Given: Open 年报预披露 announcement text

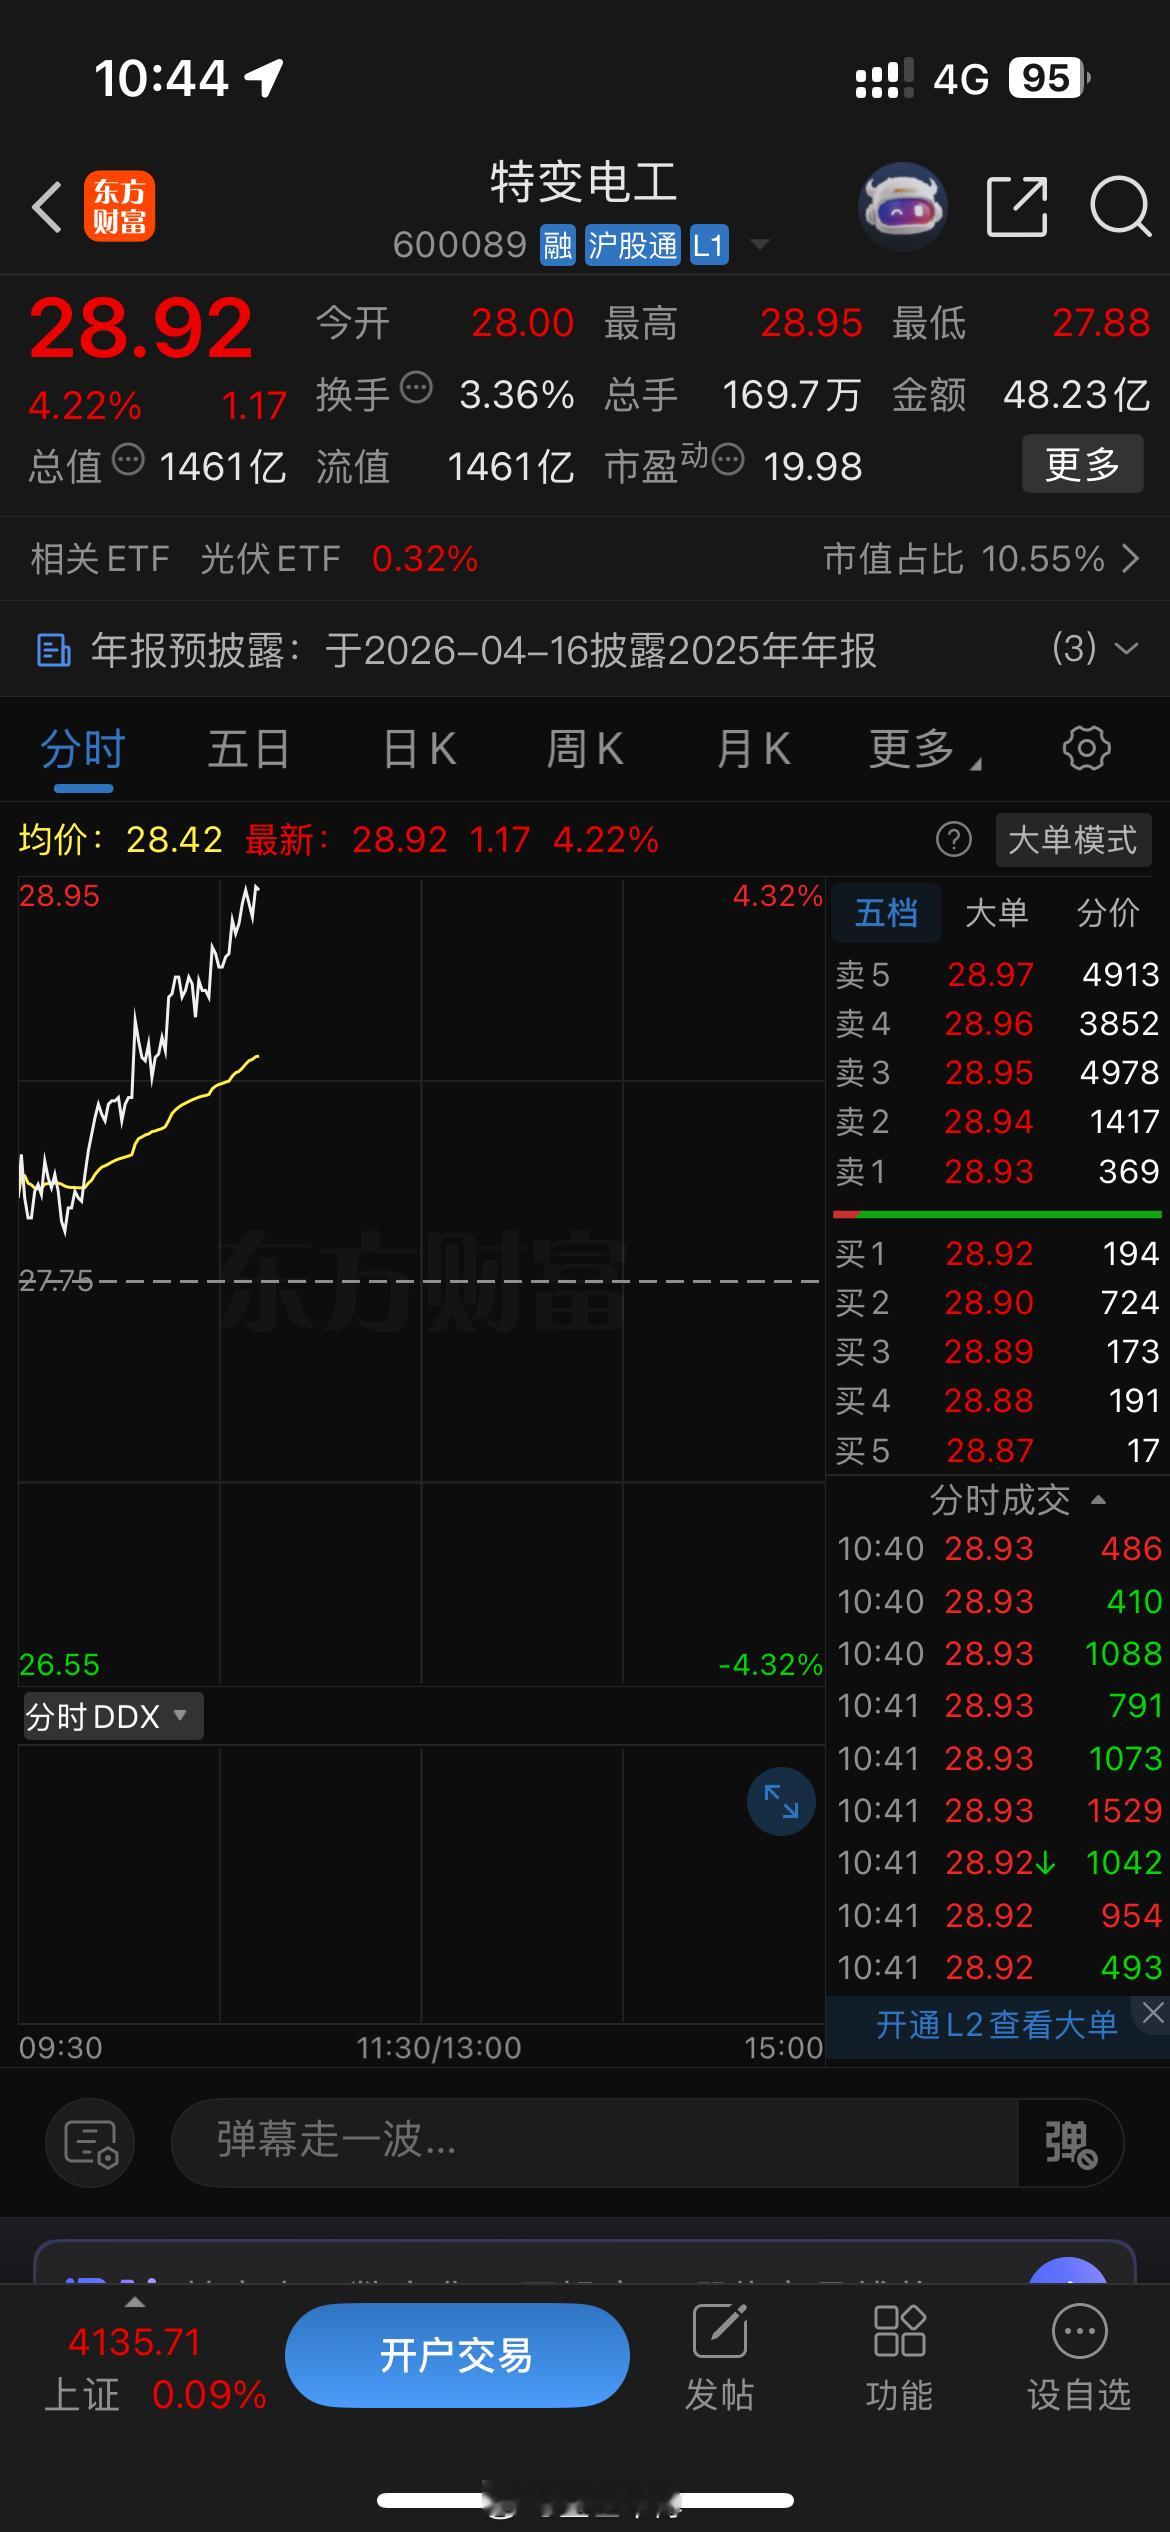Looking at the screenshot, I should pyautogui.click(x=483, y=650).
